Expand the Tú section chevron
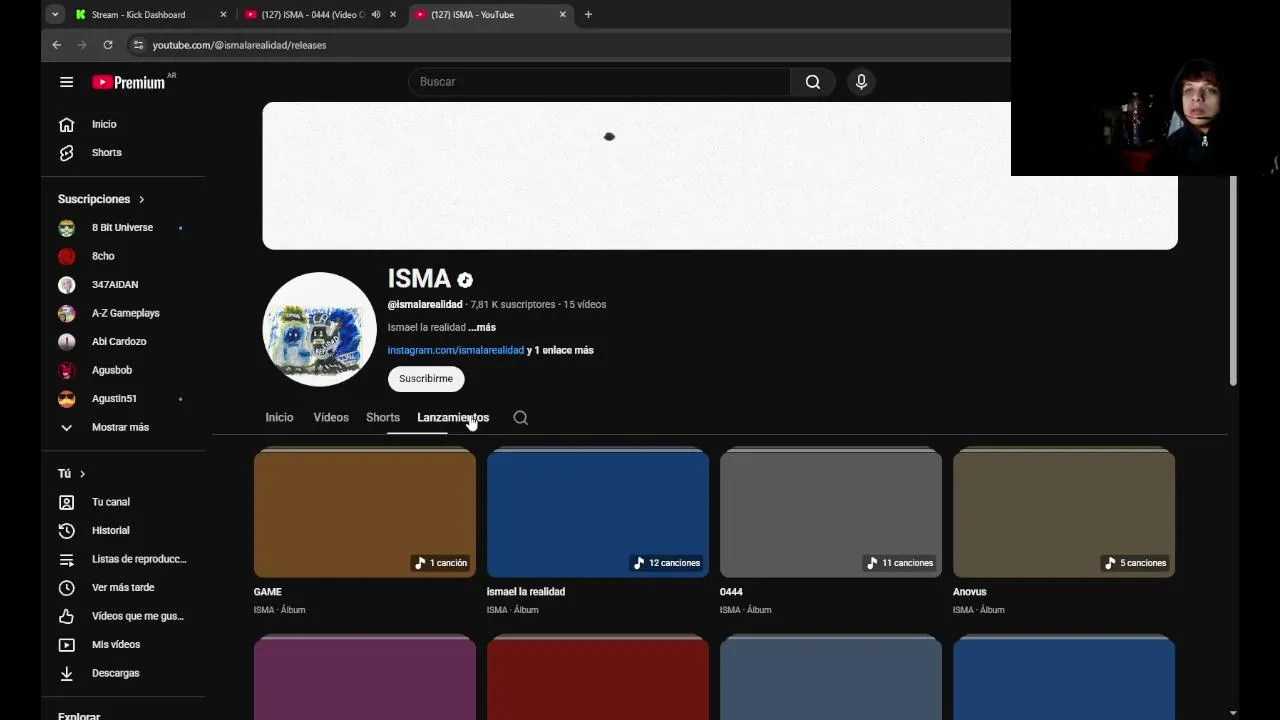This screenshot has height=720, width=1280. 82,474
